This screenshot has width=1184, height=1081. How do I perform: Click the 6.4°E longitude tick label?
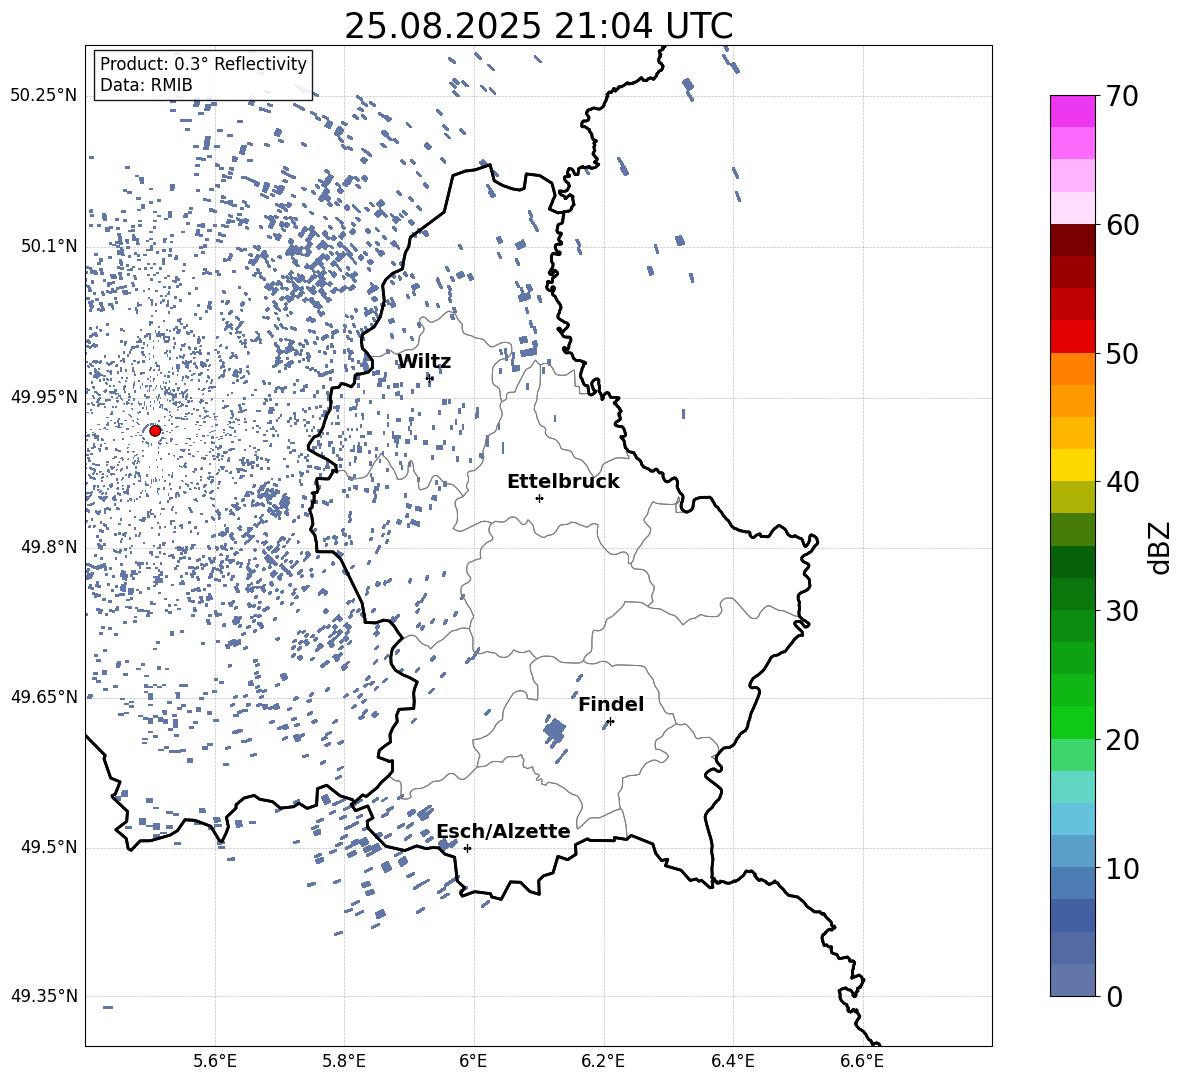pos(732,1061)
